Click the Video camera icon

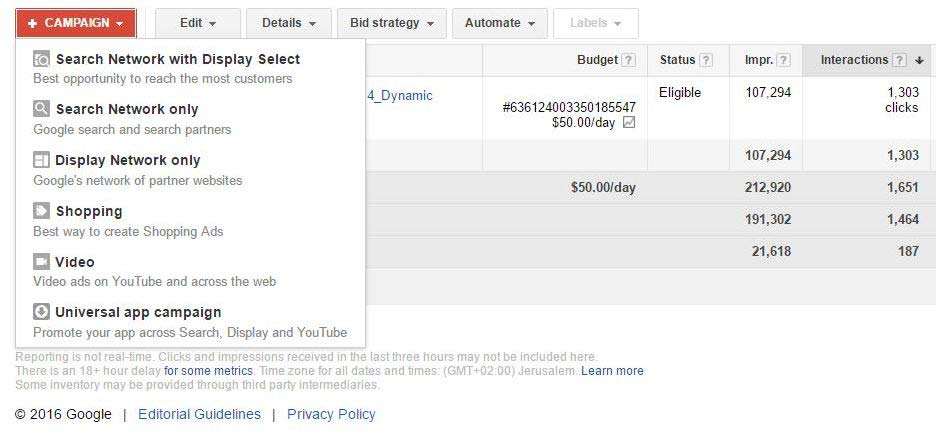(41, 262)
